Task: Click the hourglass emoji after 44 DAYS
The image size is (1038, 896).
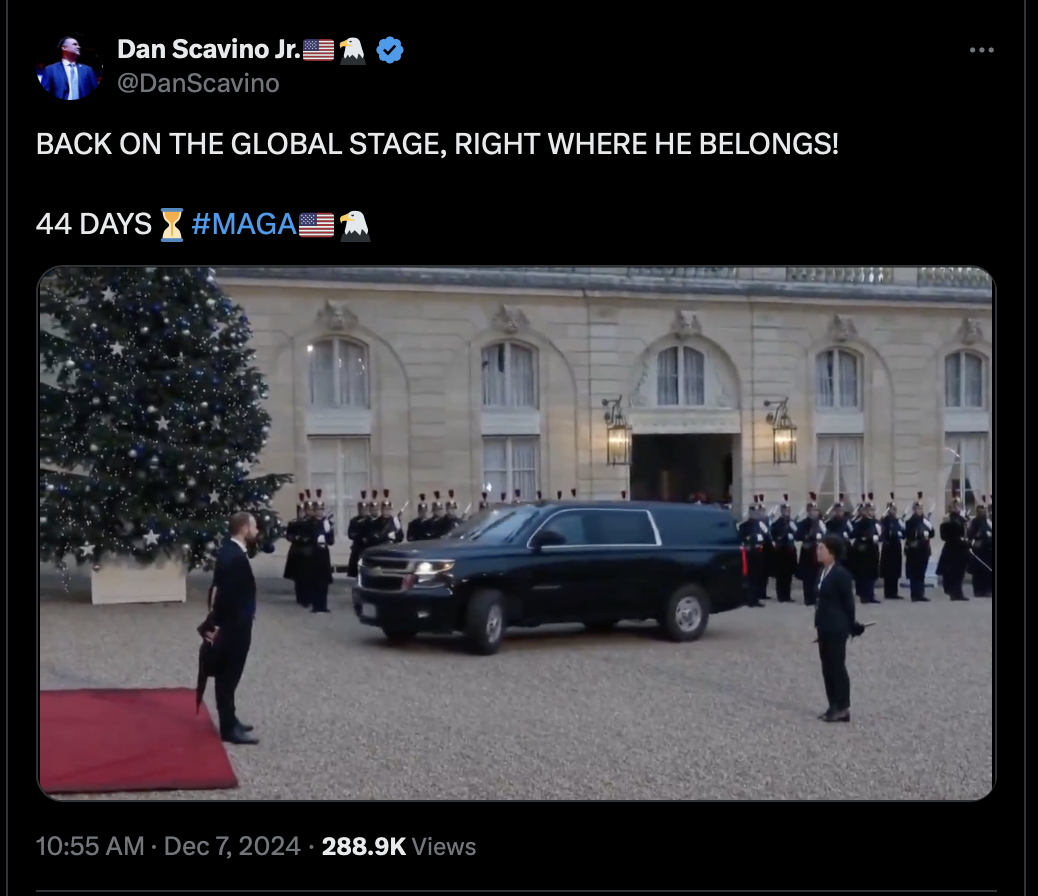Action: click(x=172, y=224)
